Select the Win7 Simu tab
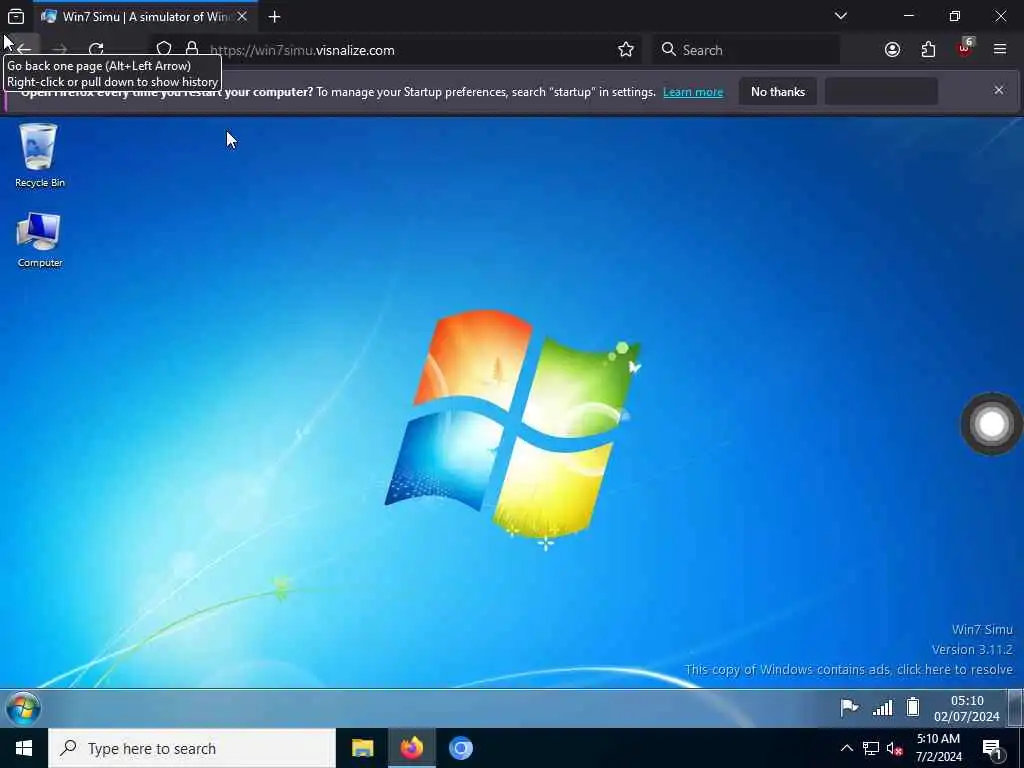Screen dimensions: 1024x768 pyautogui.click(x=144, y=16)
